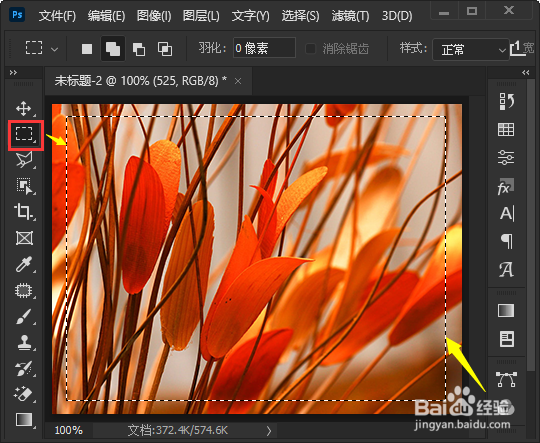Open the status bar info arrow menu
The image size is (540, 443).
coord(269,431)
